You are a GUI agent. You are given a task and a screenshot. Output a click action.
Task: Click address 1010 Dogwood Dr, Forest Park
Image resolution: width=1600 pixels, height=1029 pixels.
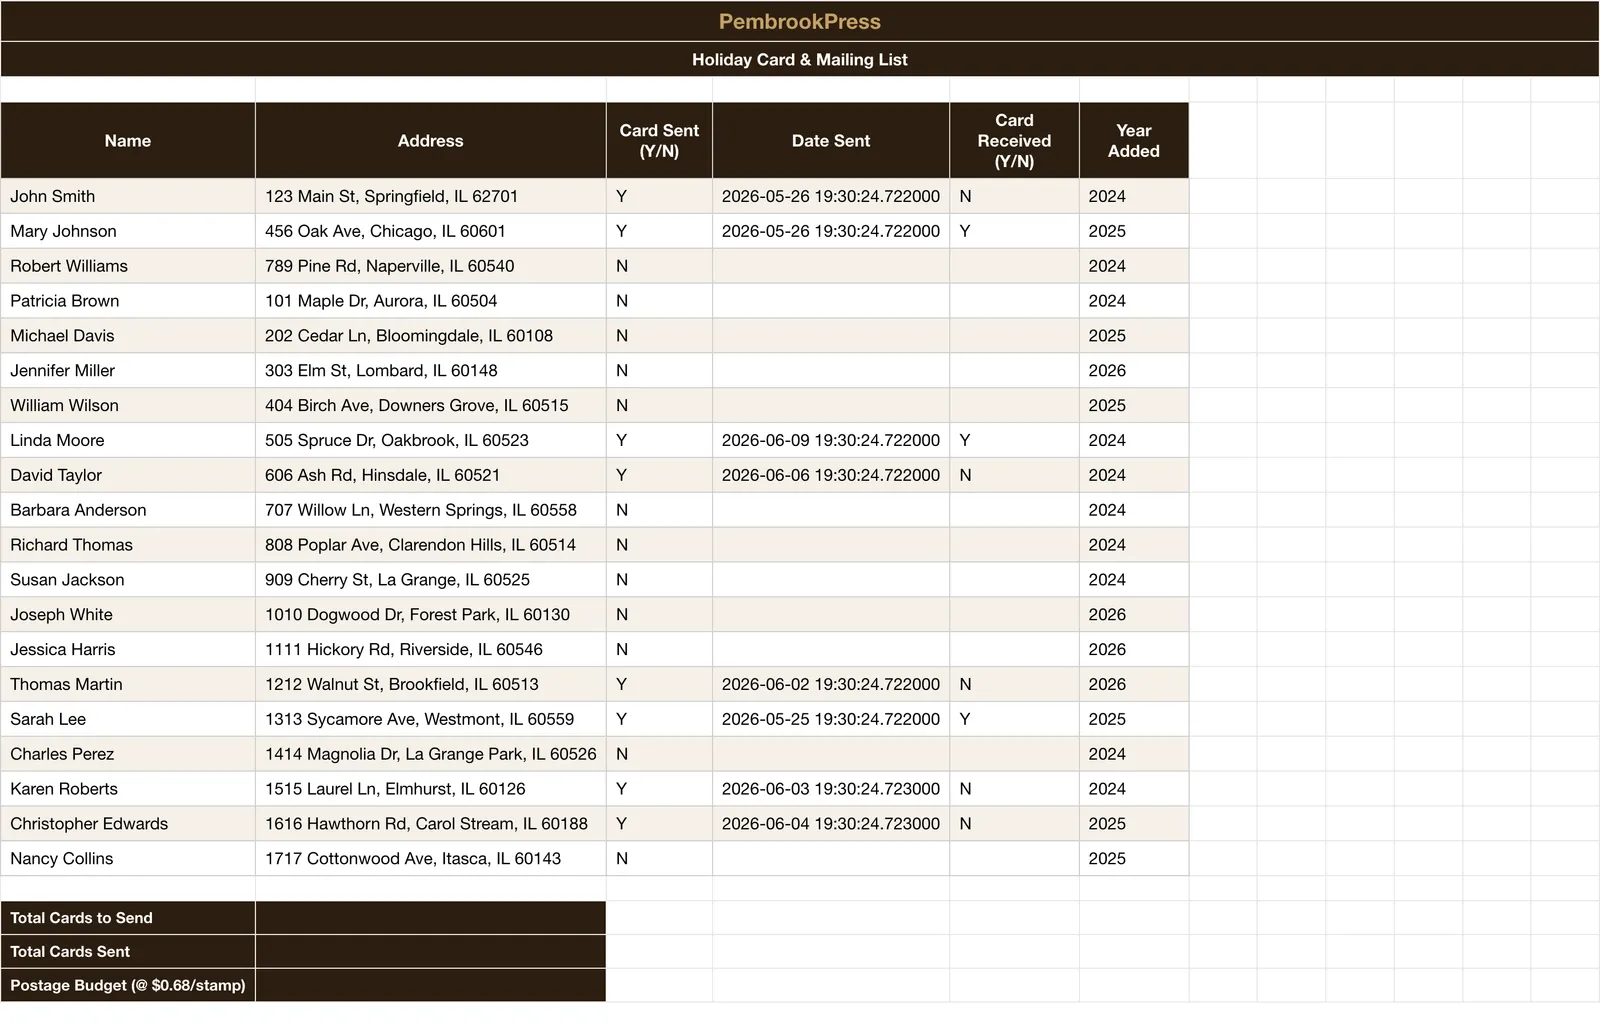[x=431, y=615]
